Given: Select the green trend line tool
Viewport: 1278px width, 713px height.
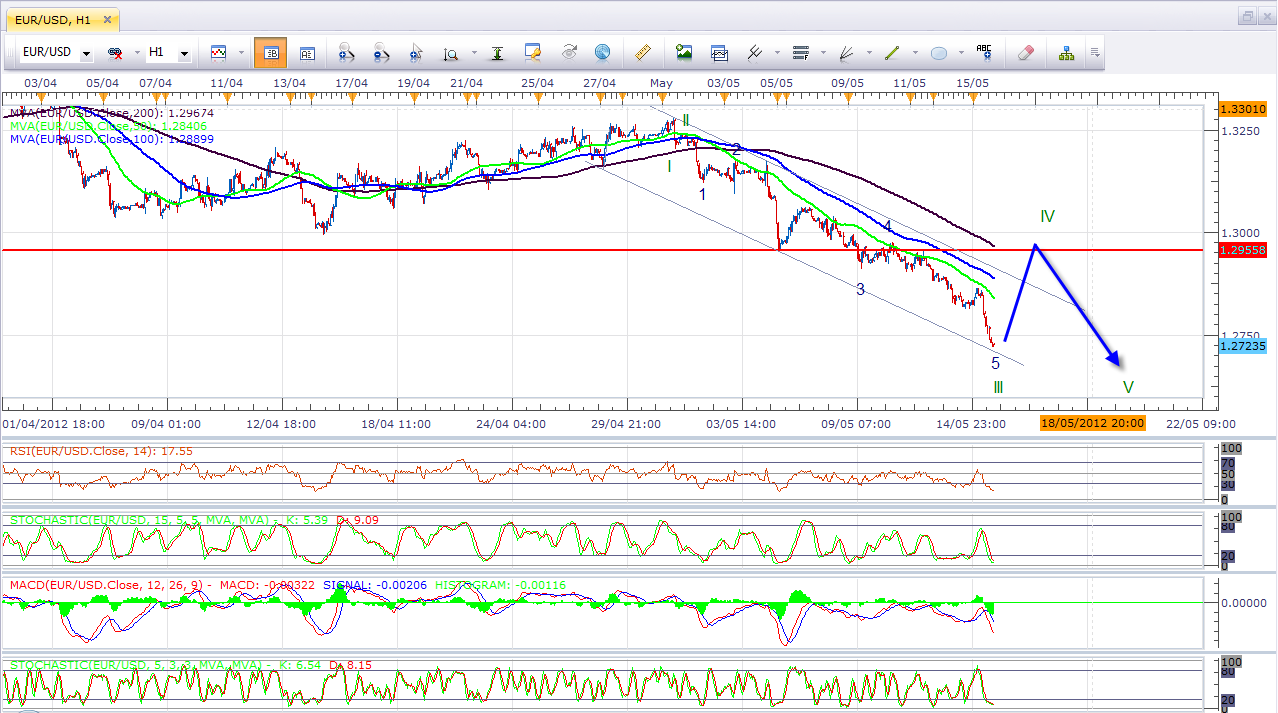Looking at the screenshot, I should [893, 52].
